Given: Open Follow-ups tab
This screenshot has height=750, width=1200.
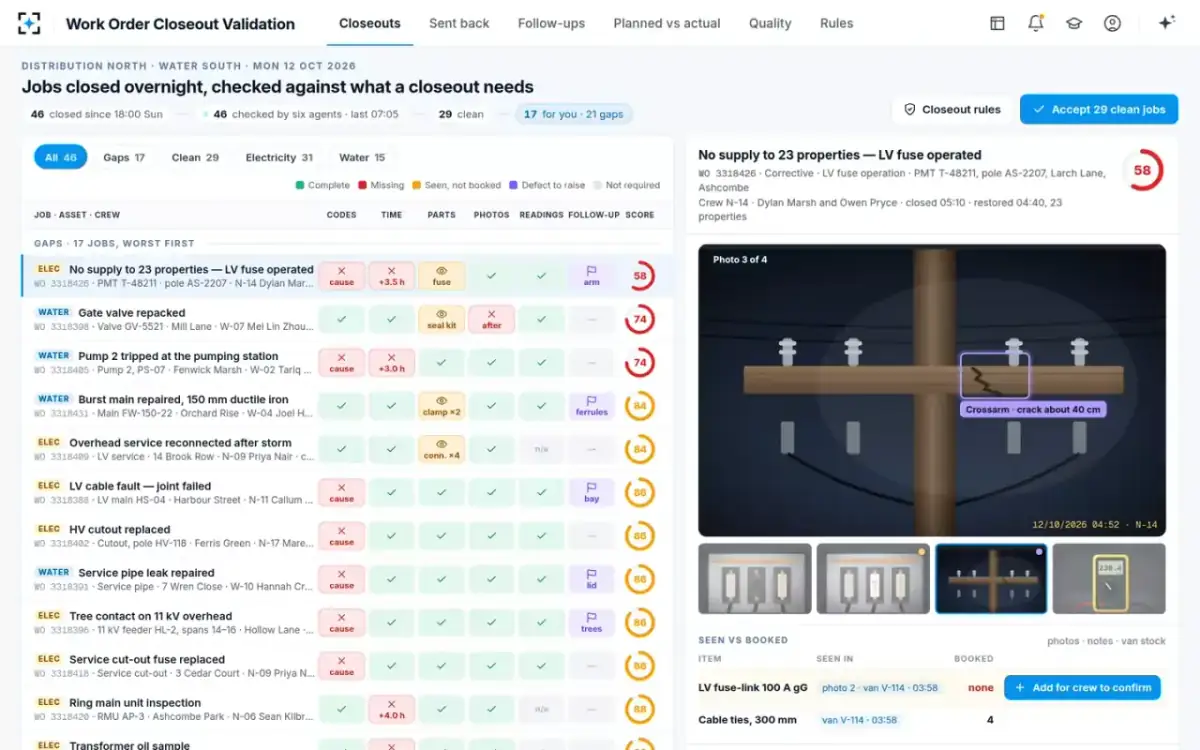Looking at the screenshot, I should (551, 23).
